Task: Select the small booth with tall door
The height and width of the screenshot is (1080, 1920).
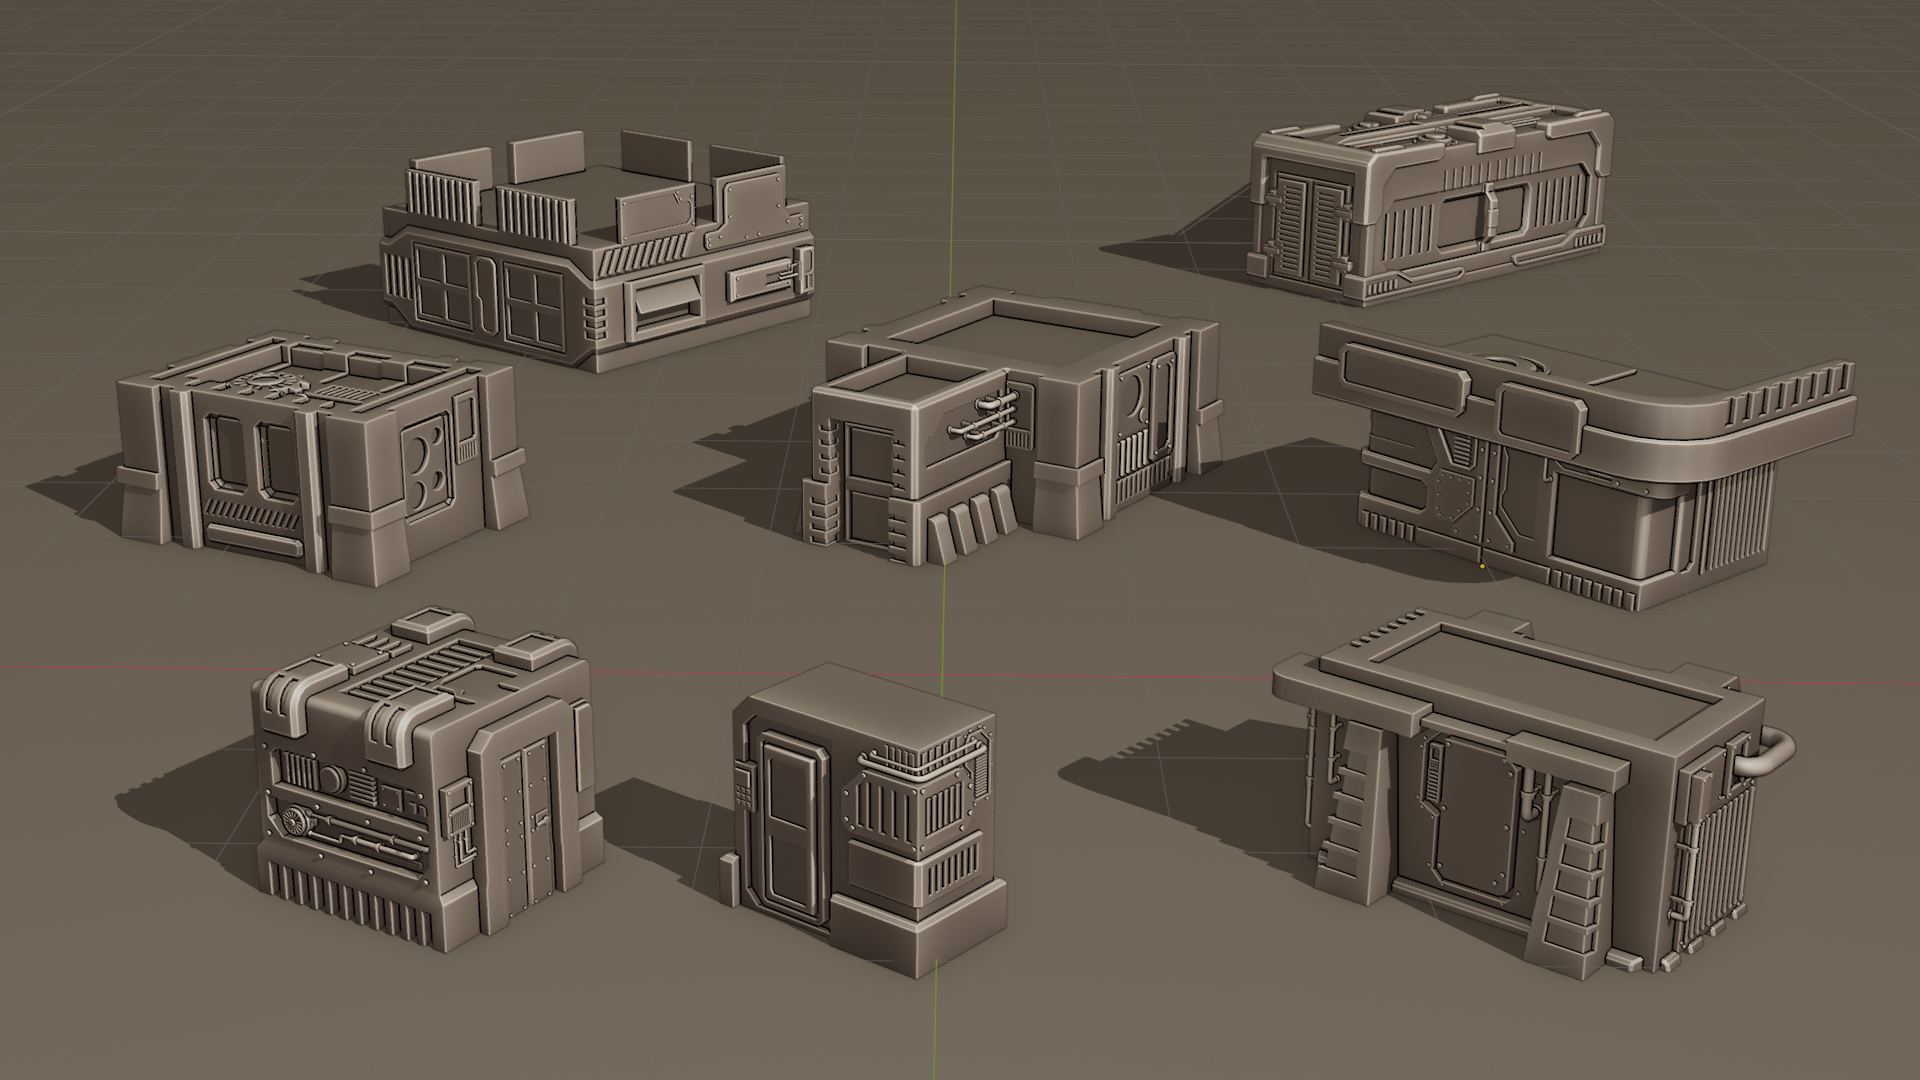Action: click(863, 821)
